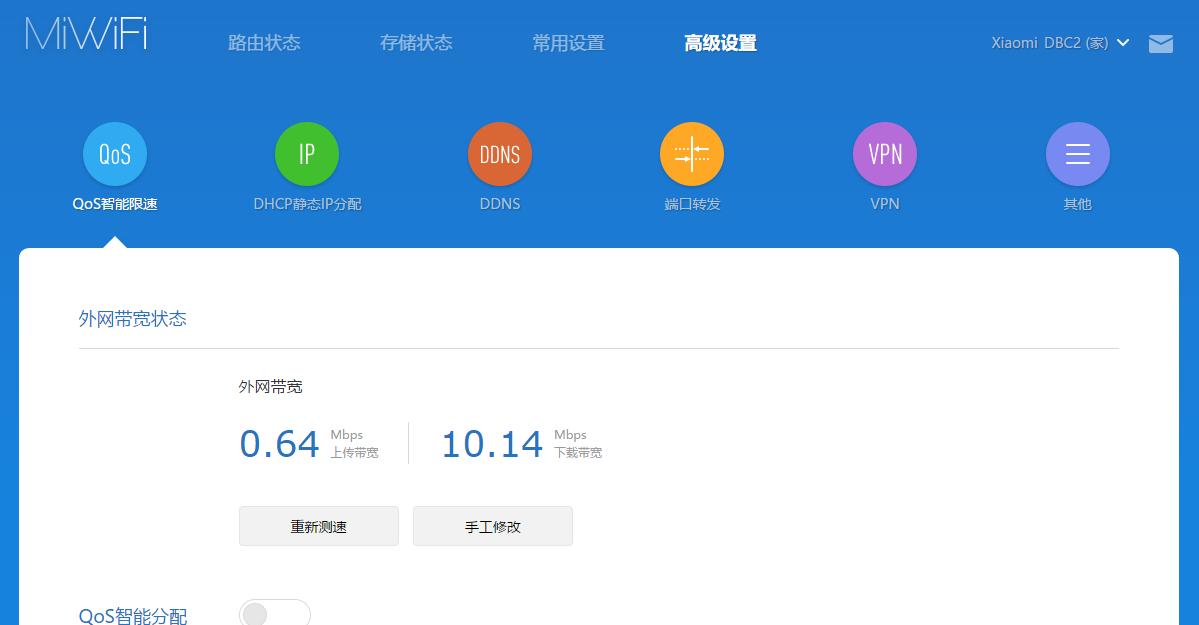
Task: Click the 10.14 Mbps download bandwidth value
Action: 492,443
